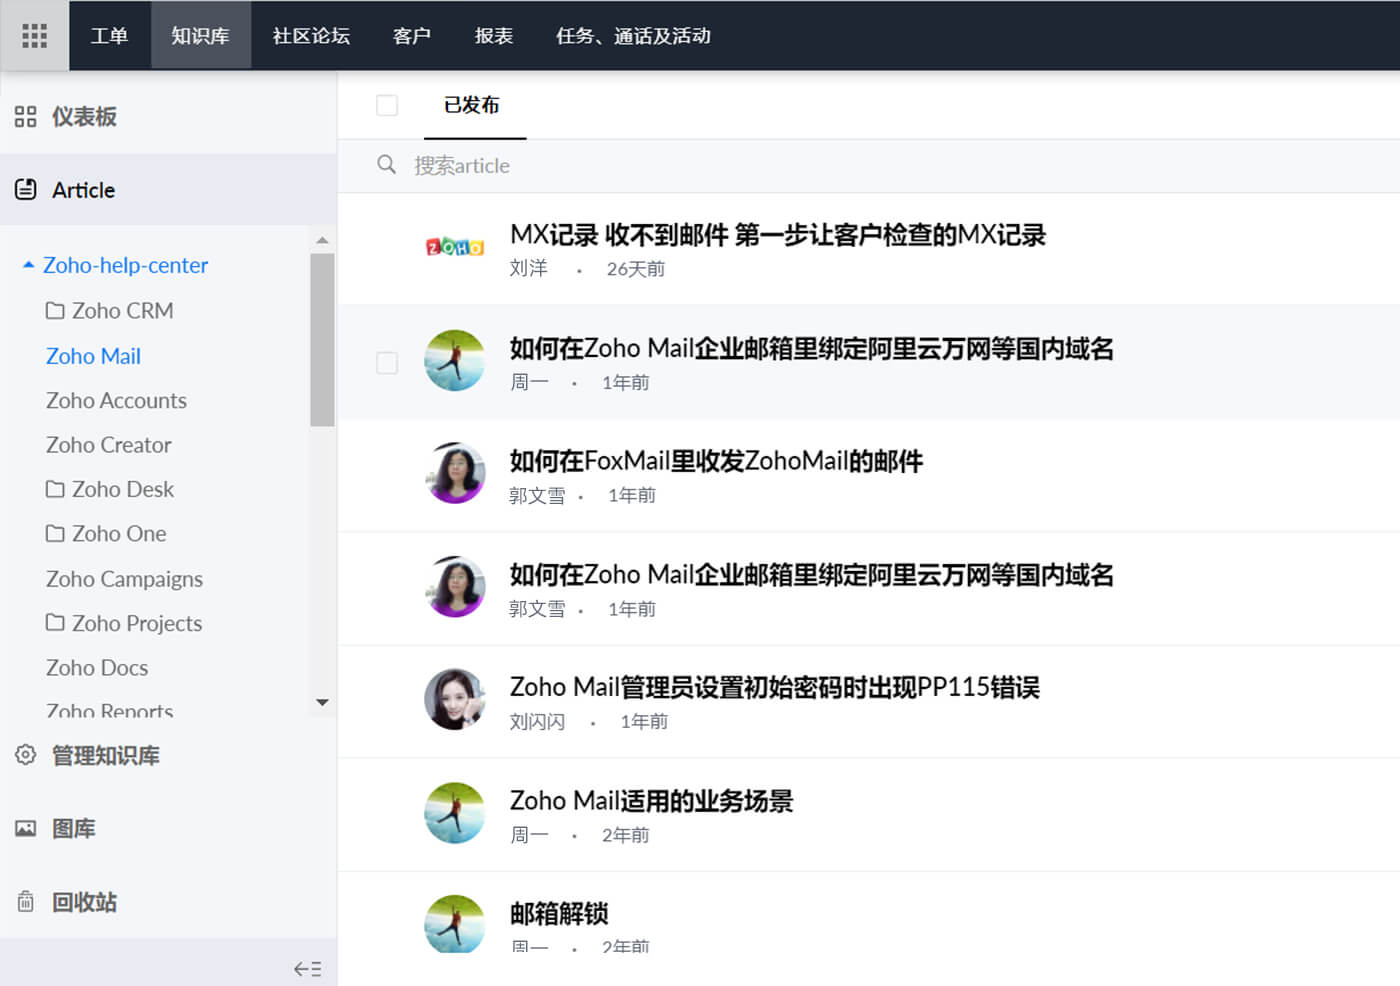Check the box for the 周一 Zoho Mail article
The image size is (1400, 986).
pyautogui.click(x=387, y=362)
